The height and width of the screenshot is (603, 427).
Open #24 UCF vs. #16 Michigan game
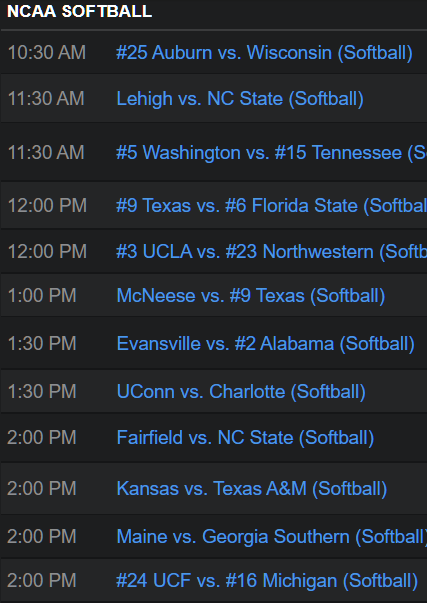[267, 581]
